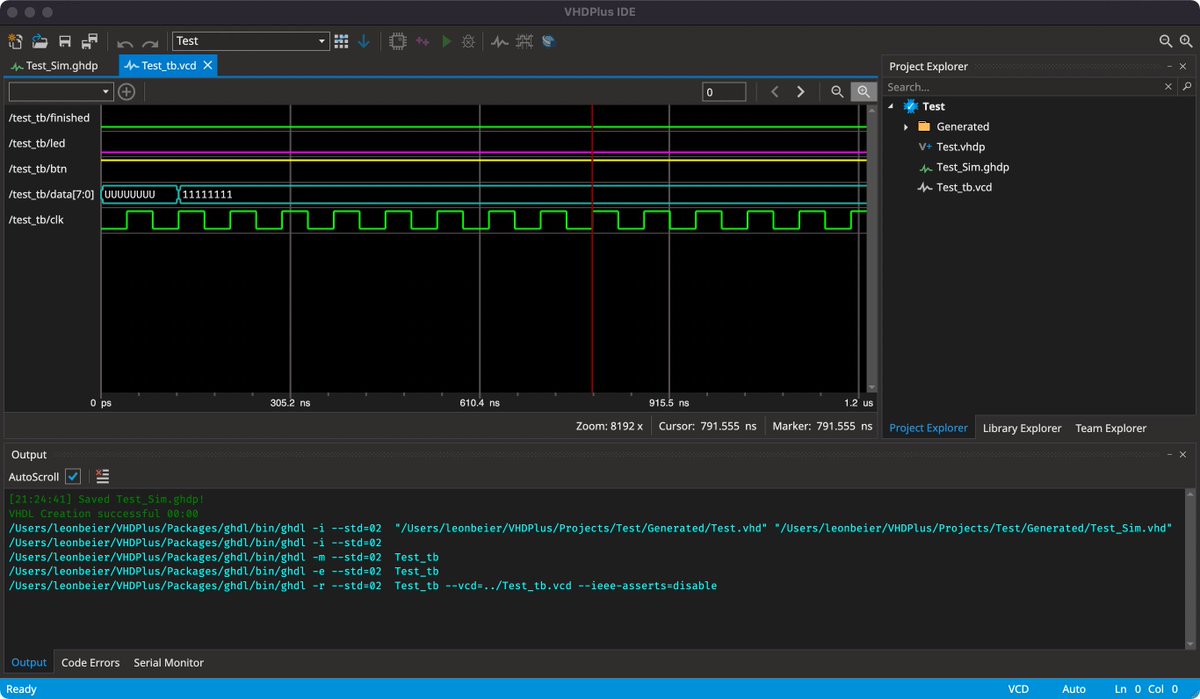The height and width of the screenshot is (699, 1200).
Task: Click the Project Explorer search magnifier icon
Action: pyautogui.click(x=1187, y=87)
